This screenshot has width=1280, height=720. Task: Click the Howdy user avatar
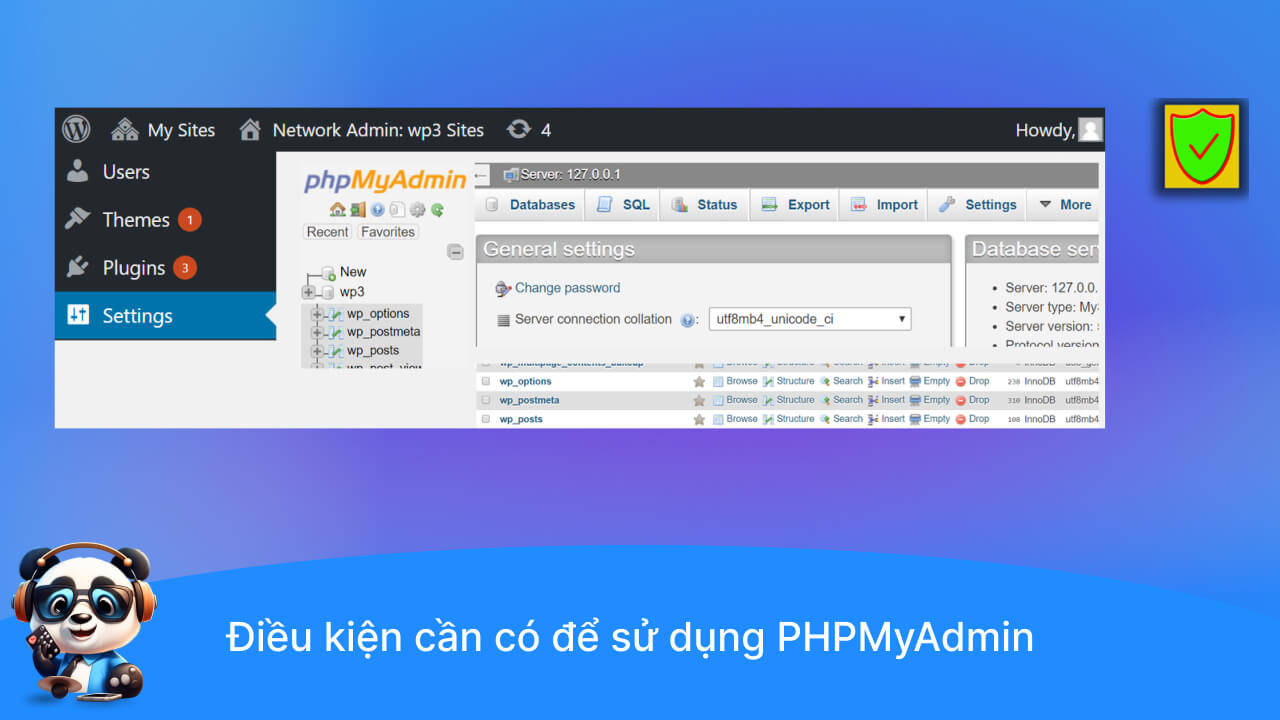[1090, 130]
